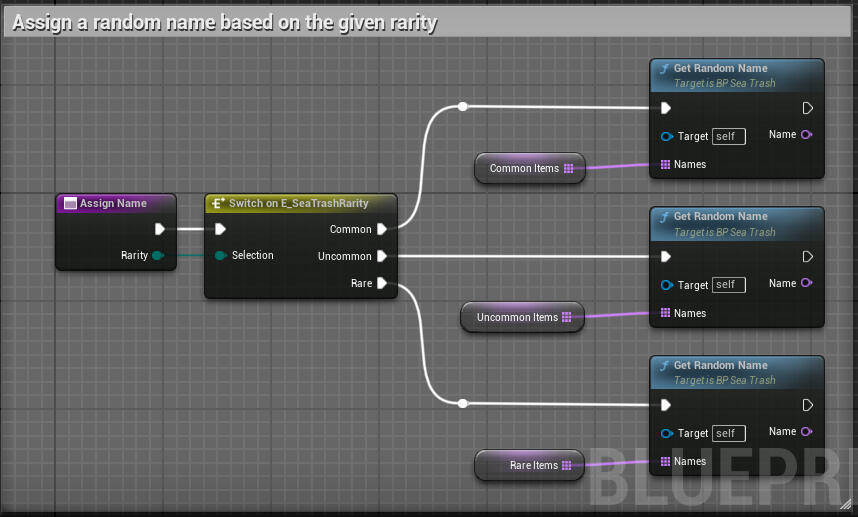Click exec output pin on middle Get Random Name
The image size is (858, 517).
(x=807, y=257)
